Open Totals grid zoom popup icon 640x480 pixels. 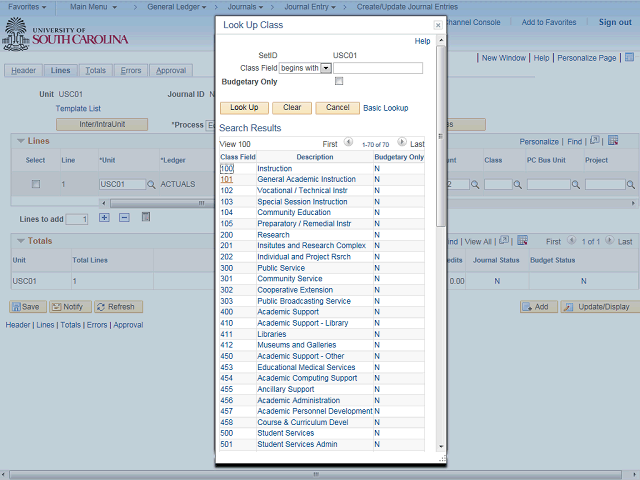coord(504,240)
